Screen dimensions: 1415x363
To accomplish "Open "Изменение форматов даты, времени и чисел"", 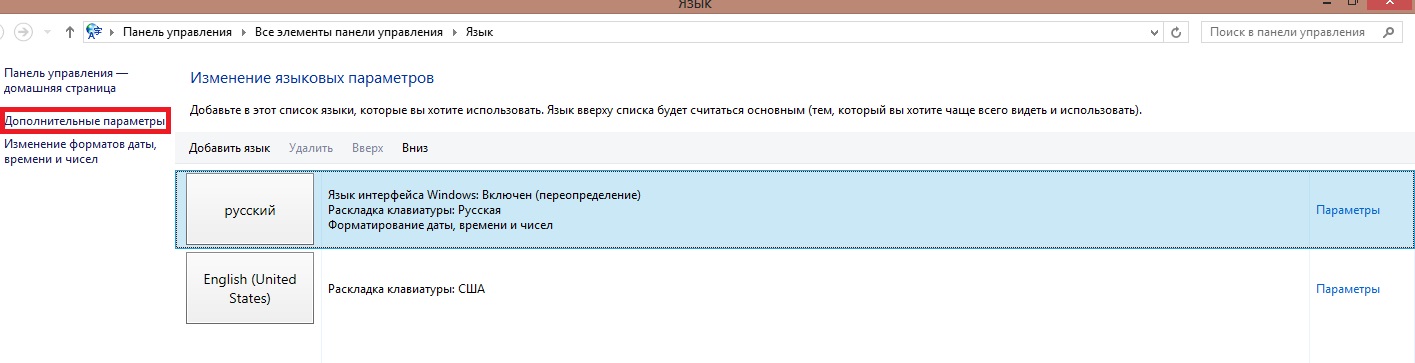I will click(80, 152).
